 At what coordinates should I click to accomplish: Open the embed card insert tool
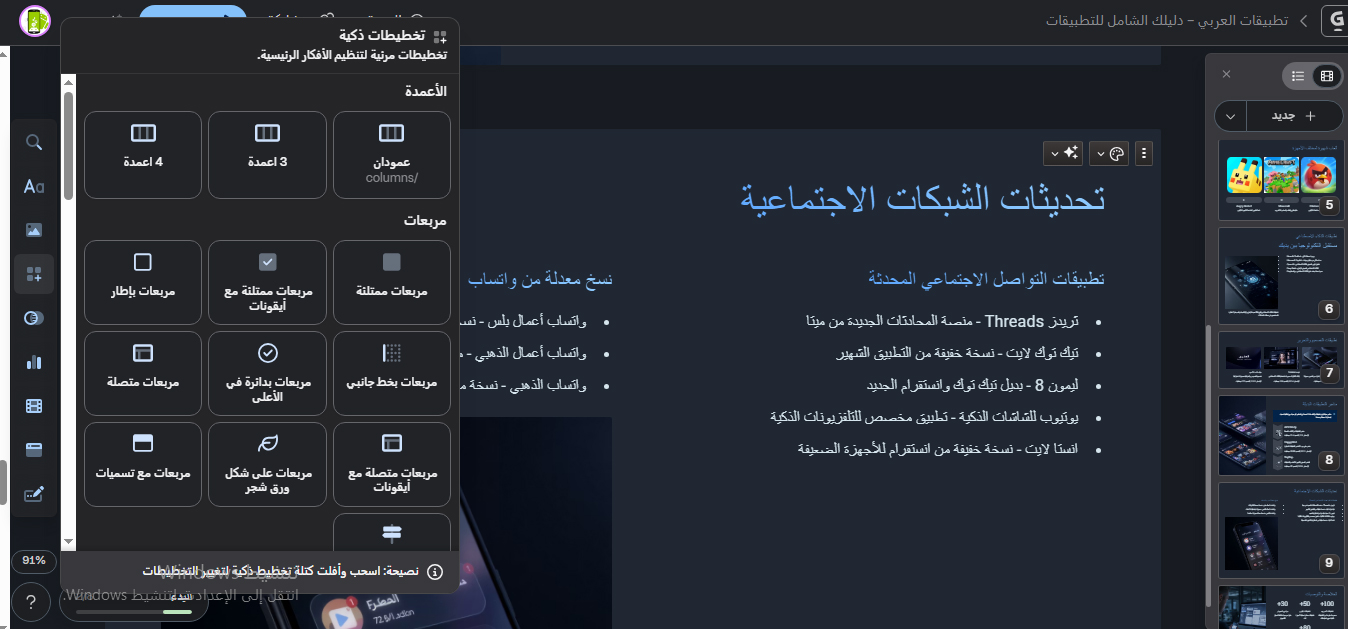(x=34, y=450)
